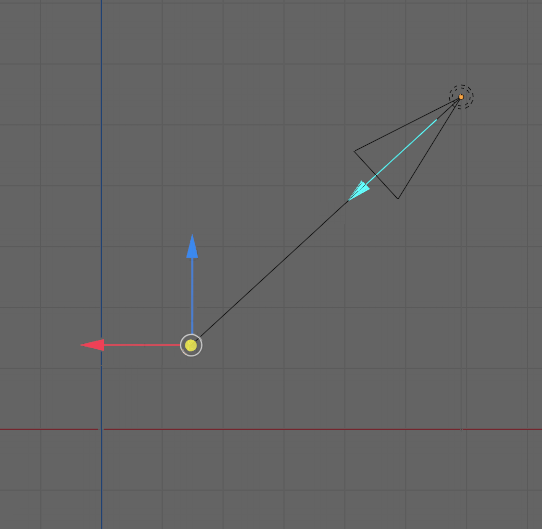The image size is (542, 529).
Task: Select the spot lamp cone outline
Action: tap(407, 148)
